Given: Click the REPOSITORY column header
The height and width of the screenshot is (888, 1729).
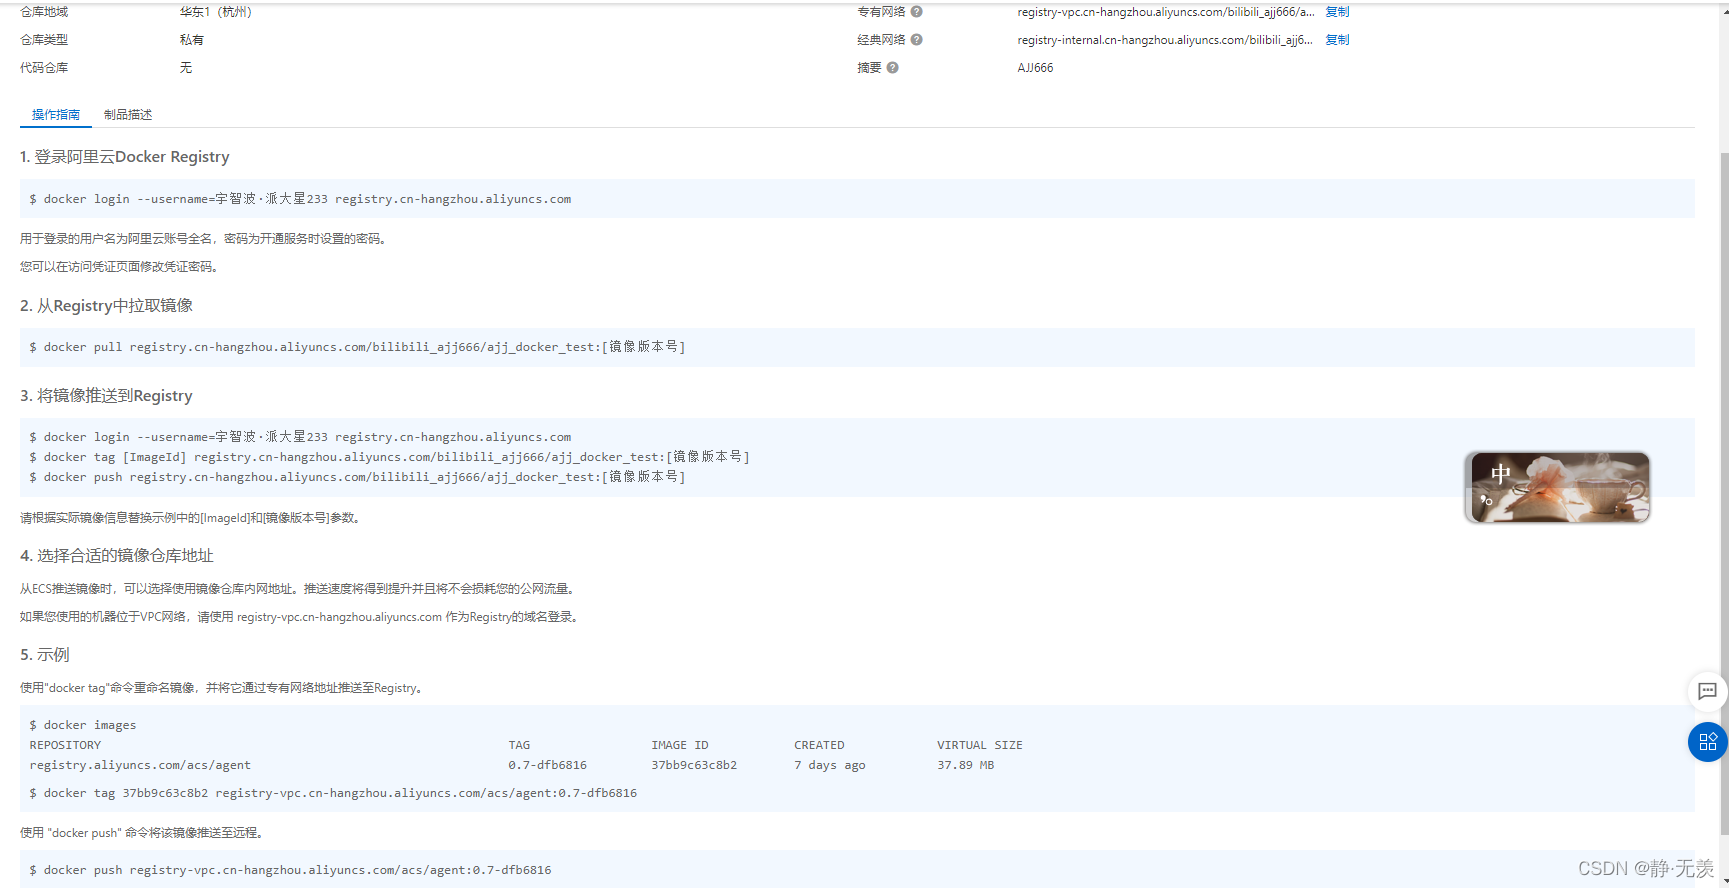Looking at the screenshot, I should [65, 745].
